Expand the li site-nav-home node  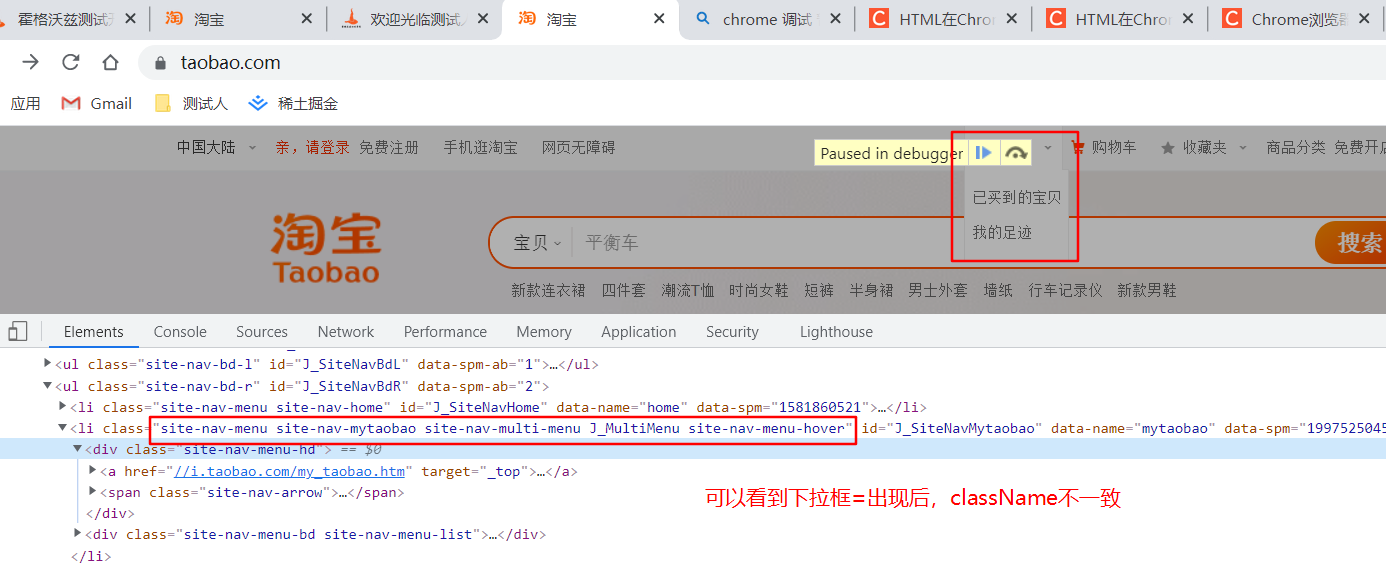click(63, 407)
